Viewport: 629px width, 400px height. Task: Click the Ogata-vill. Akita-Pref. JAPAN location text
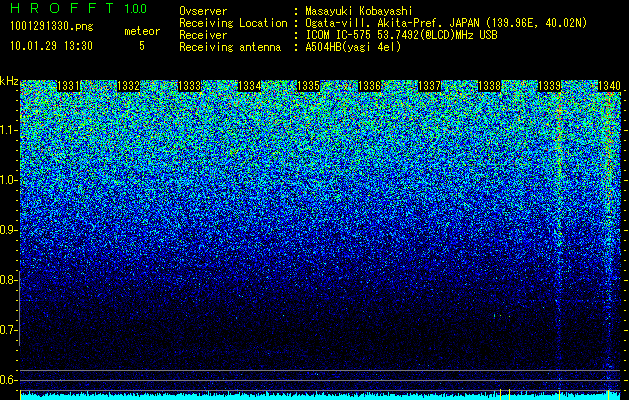point(446,23)
